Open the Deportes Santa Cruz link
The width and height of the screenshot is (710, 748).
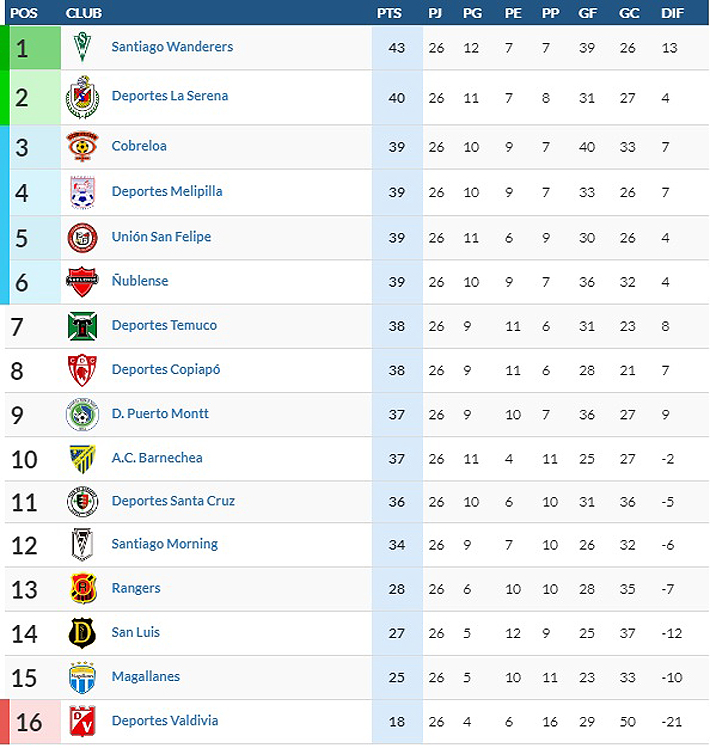tap(173, 501)
